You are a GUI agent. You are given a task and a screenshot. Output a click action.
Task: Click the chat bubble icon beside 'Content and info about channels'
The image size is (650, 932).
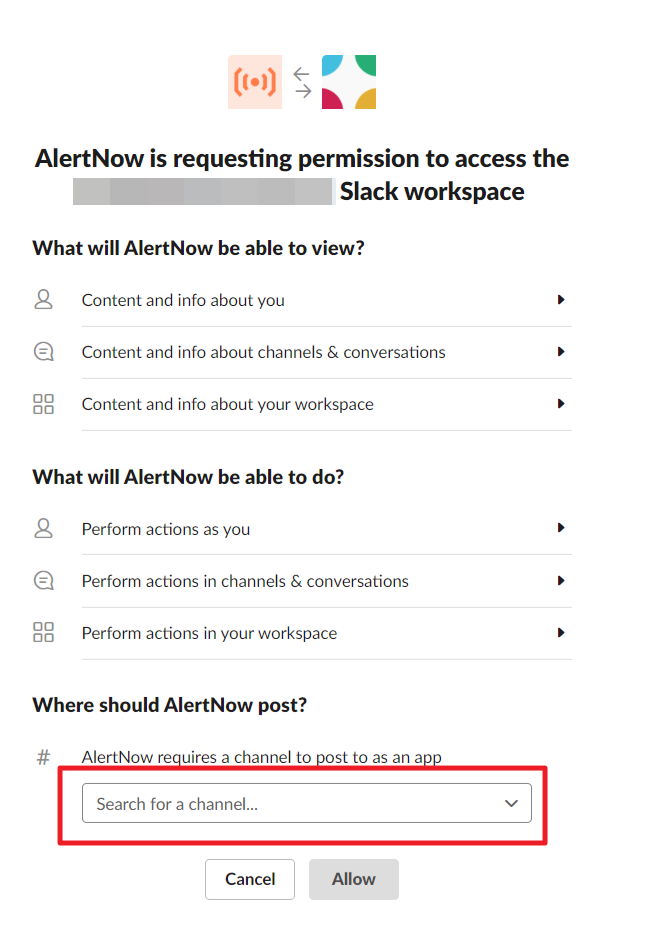(x=43, y=352)
